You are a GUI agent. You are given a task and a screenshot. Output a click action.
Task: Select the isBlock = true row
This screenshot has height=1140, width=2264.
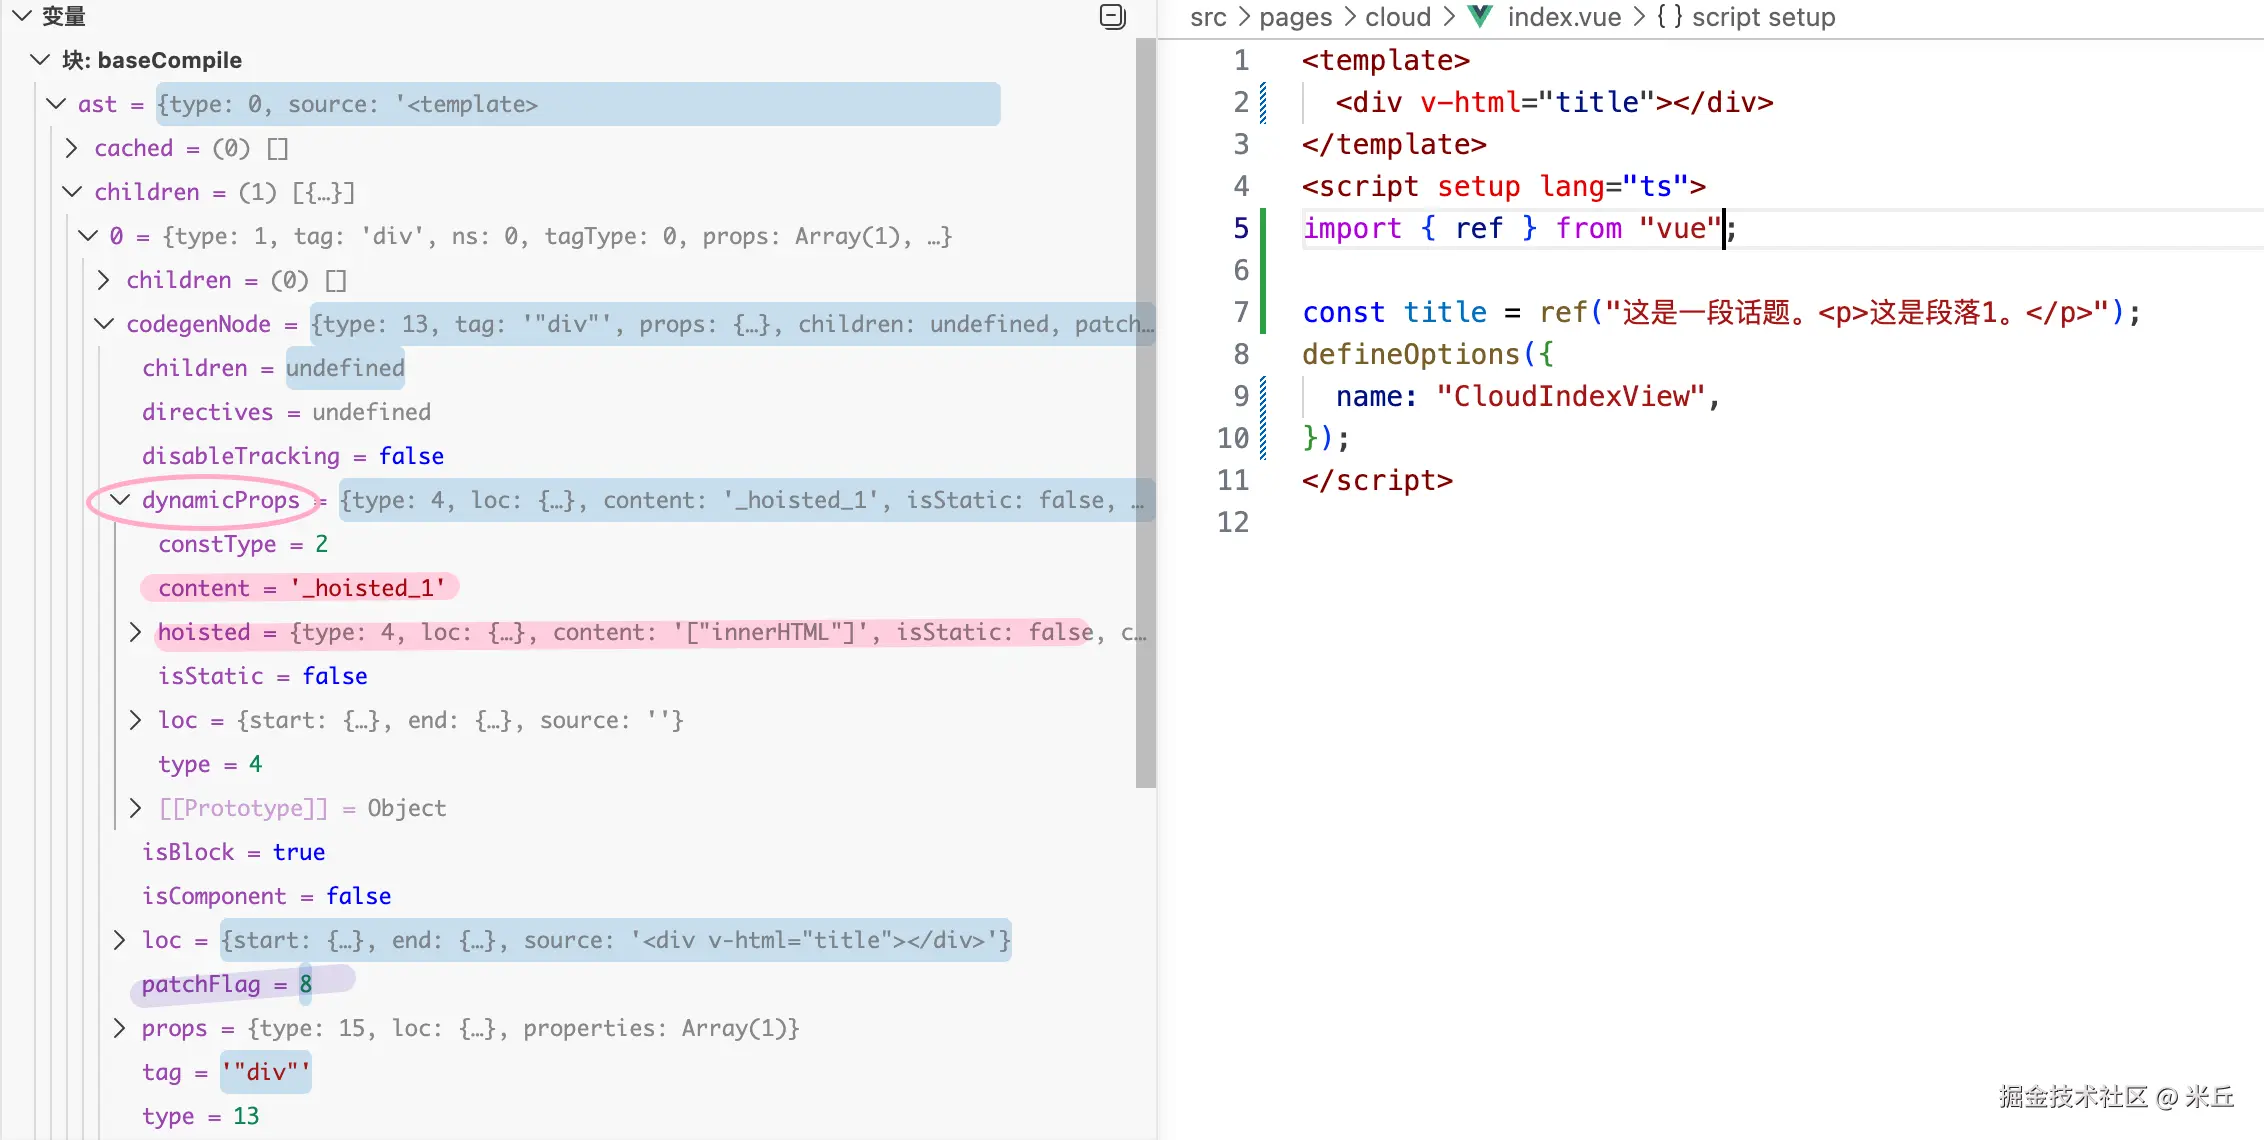pyautogui.click(x=233, y=852)
